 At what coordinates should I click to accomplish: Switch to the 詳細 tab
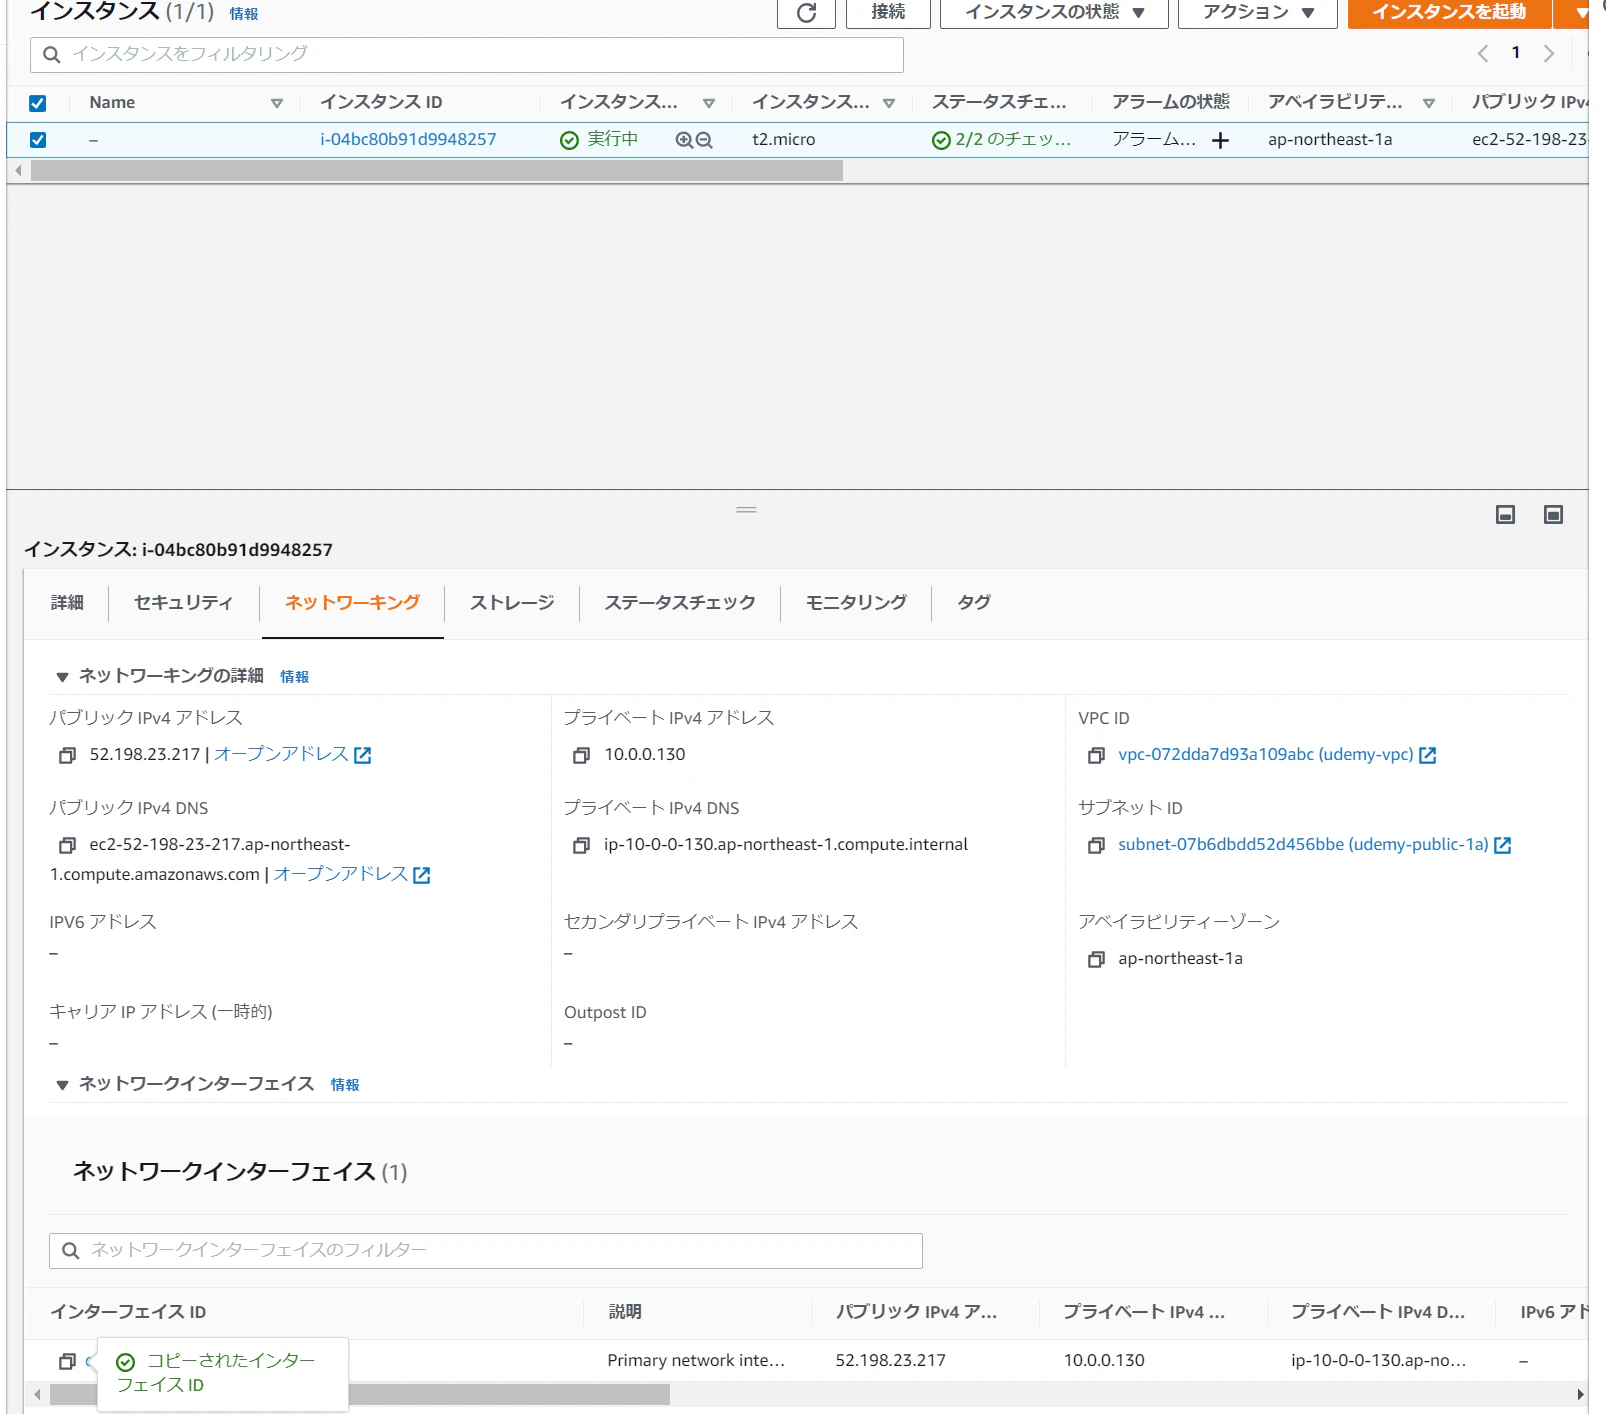coord(67,602)
